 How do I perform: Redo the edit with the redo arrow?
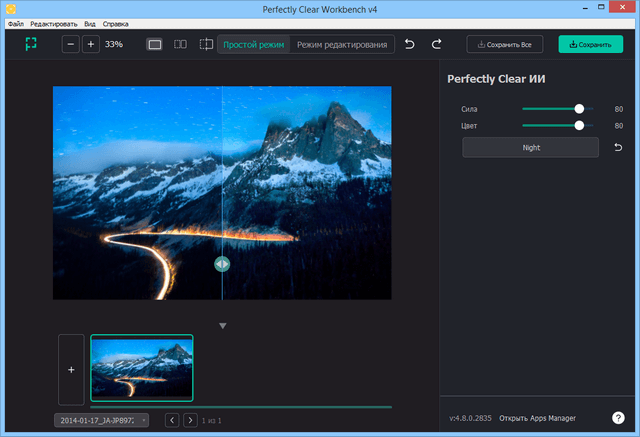pyautogui.click(x=436, y=44)
